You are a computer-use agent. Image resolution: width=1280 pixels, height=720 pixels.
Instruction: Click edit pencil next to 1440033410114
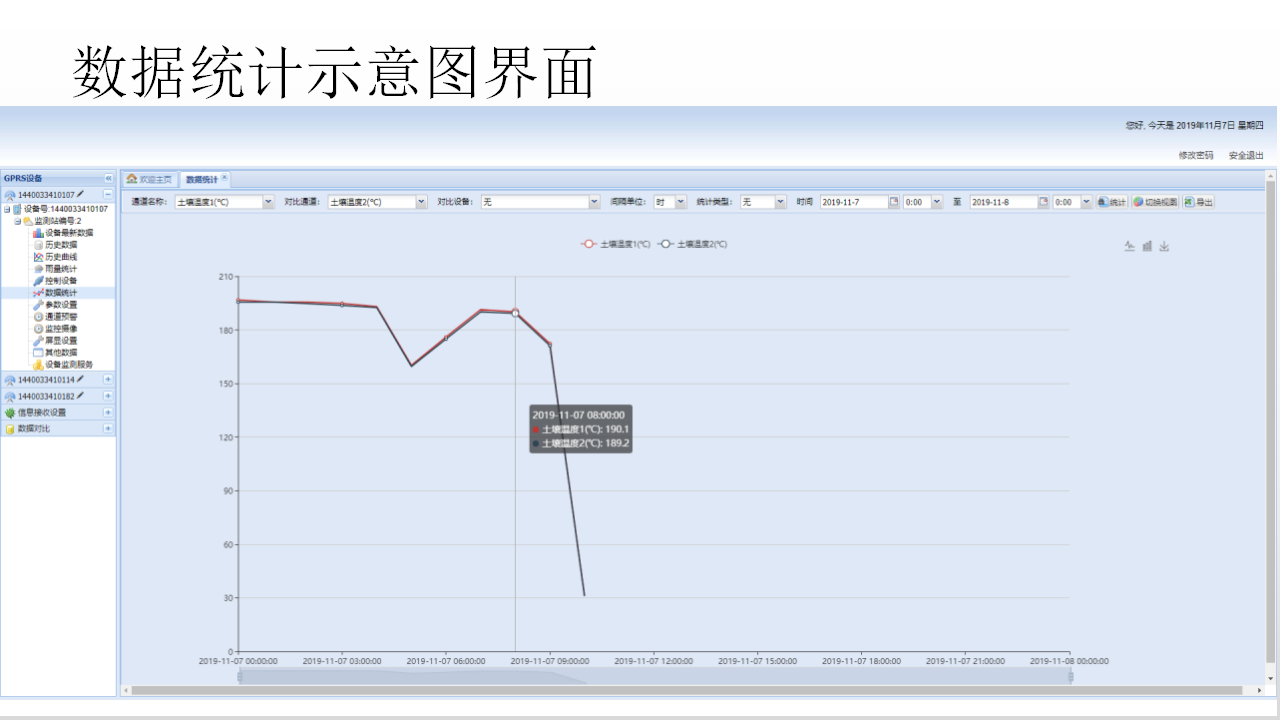80,380
